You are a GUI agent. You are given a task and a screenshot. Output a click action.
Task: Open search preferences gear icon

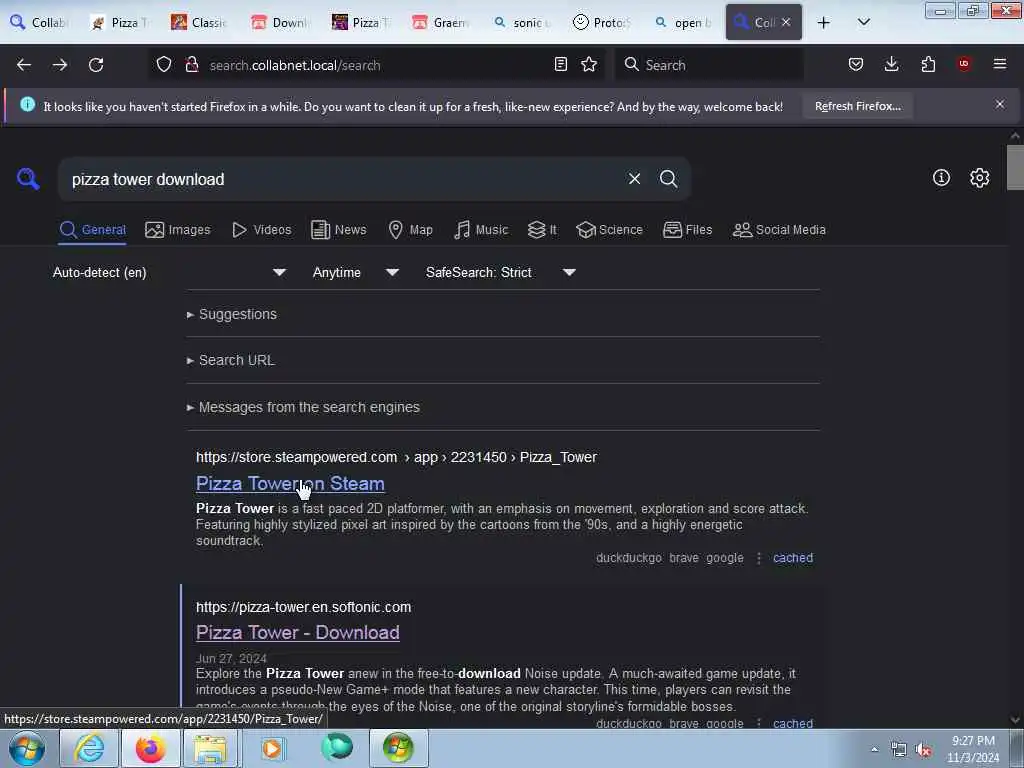pos(979,177)
